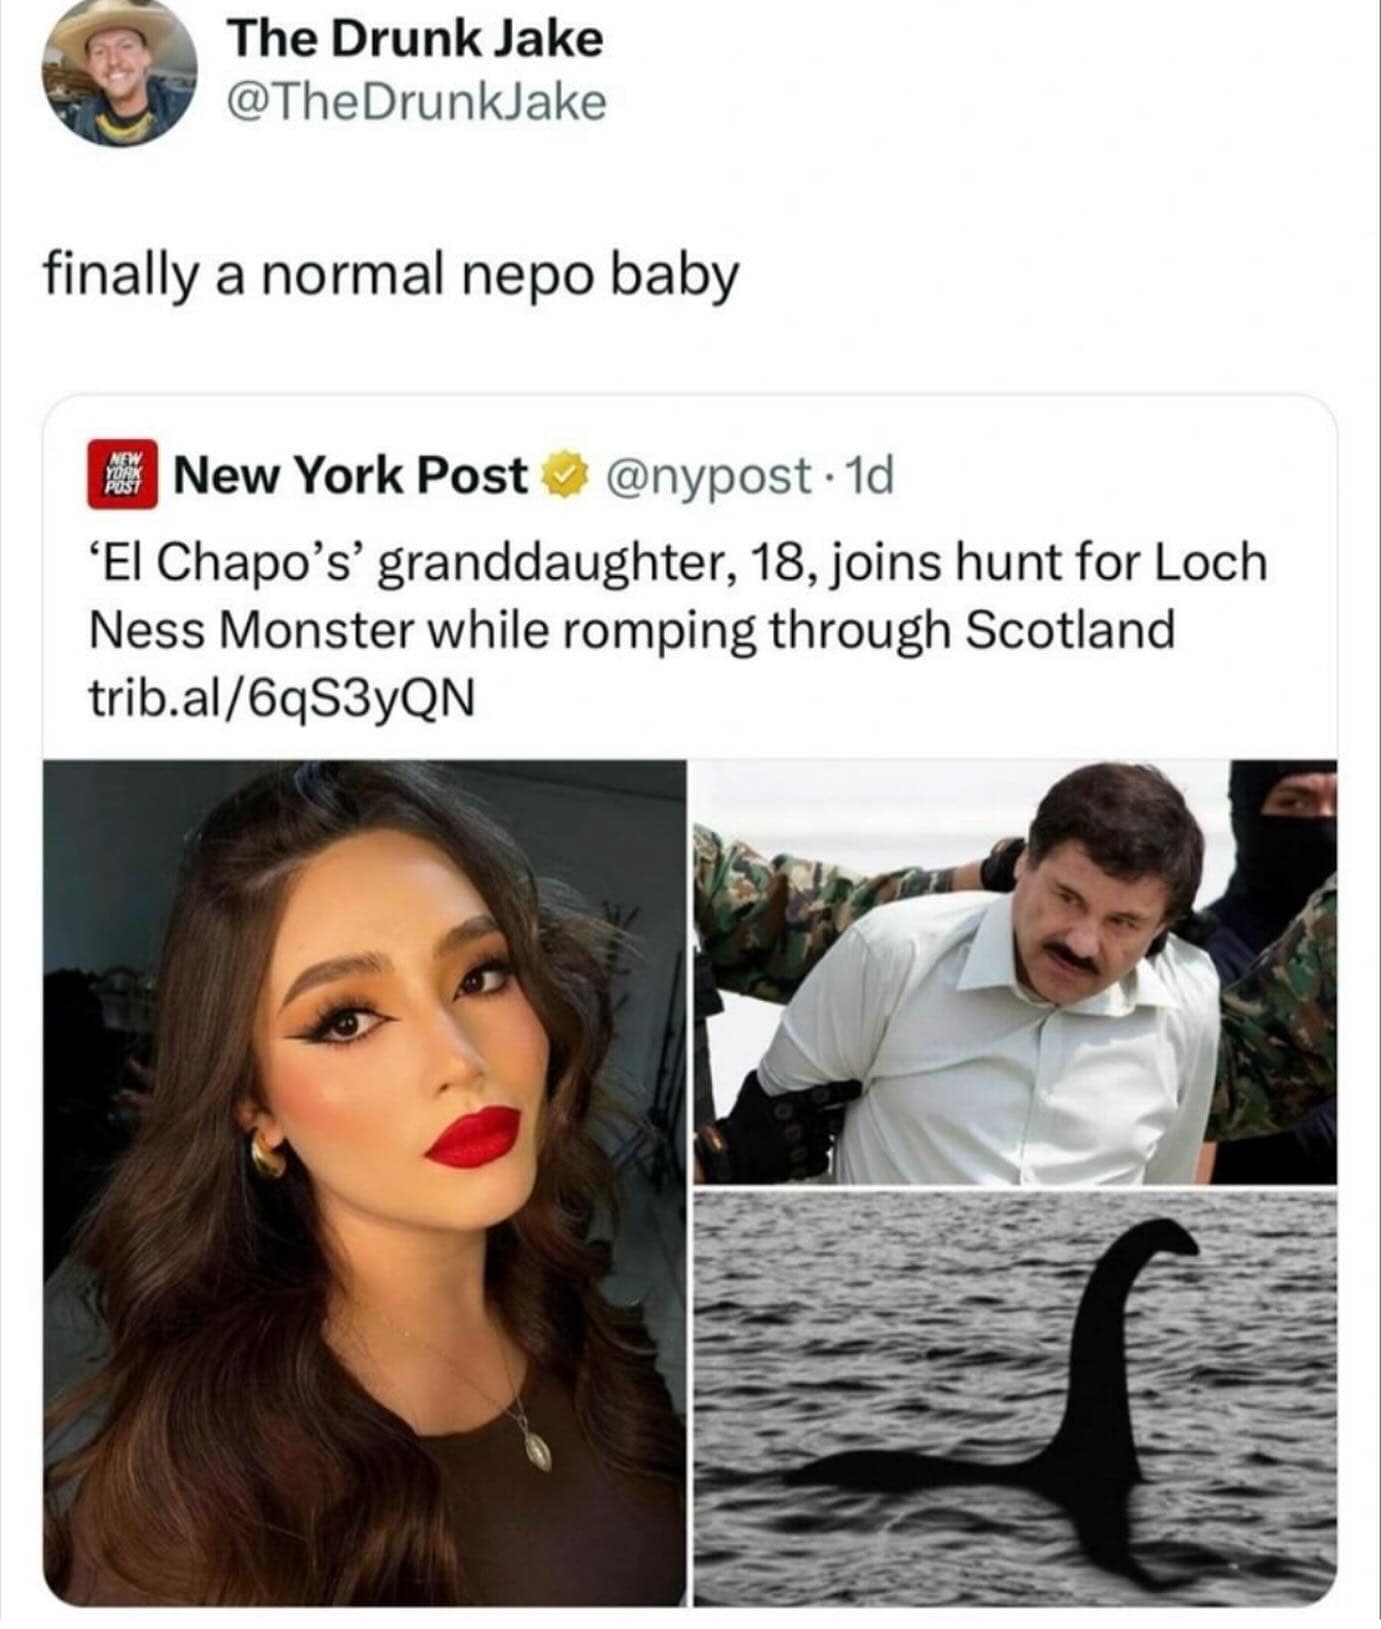Click the text "finally a normal nepo baby"
The height and width of the screenshot is (1629, 1381).
tap(391, 274)
